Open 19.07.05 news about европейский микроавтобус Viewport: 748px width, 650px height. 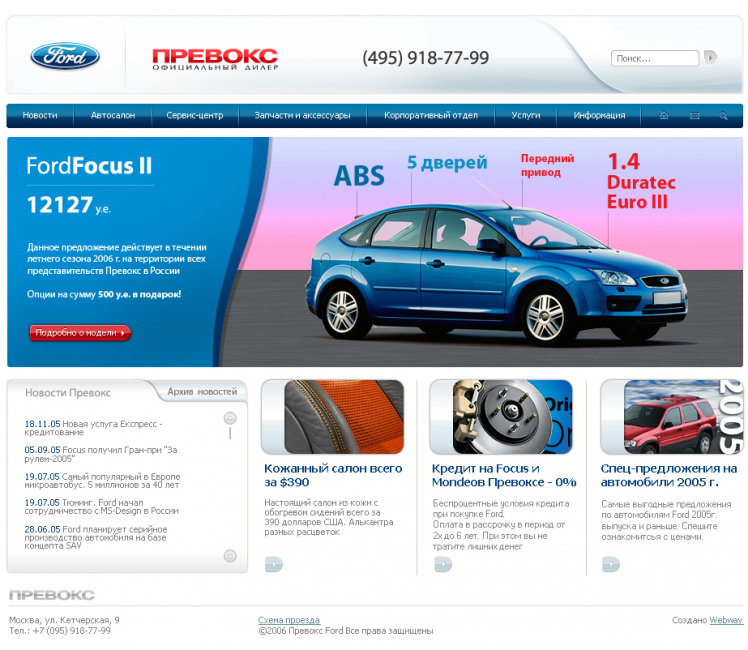pos(103,481)
